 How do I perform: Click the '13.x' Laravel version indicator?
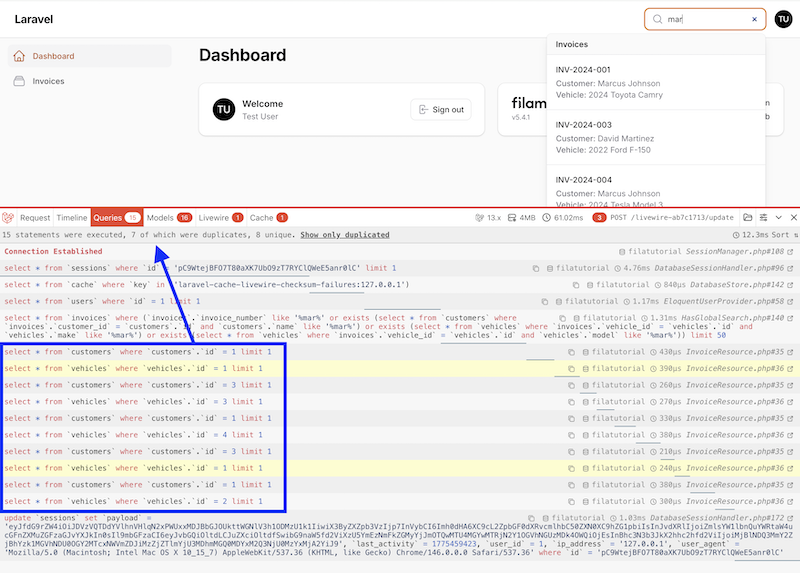[x=488, y=218]
